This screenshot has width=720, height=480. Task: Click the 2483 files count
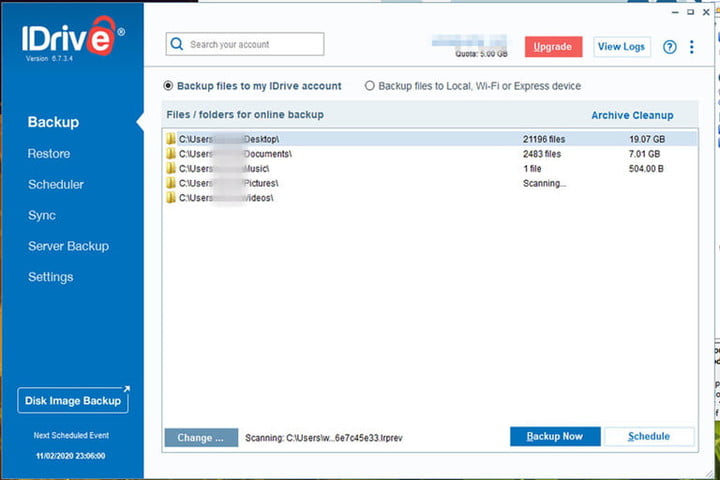(x=542, y=154)
